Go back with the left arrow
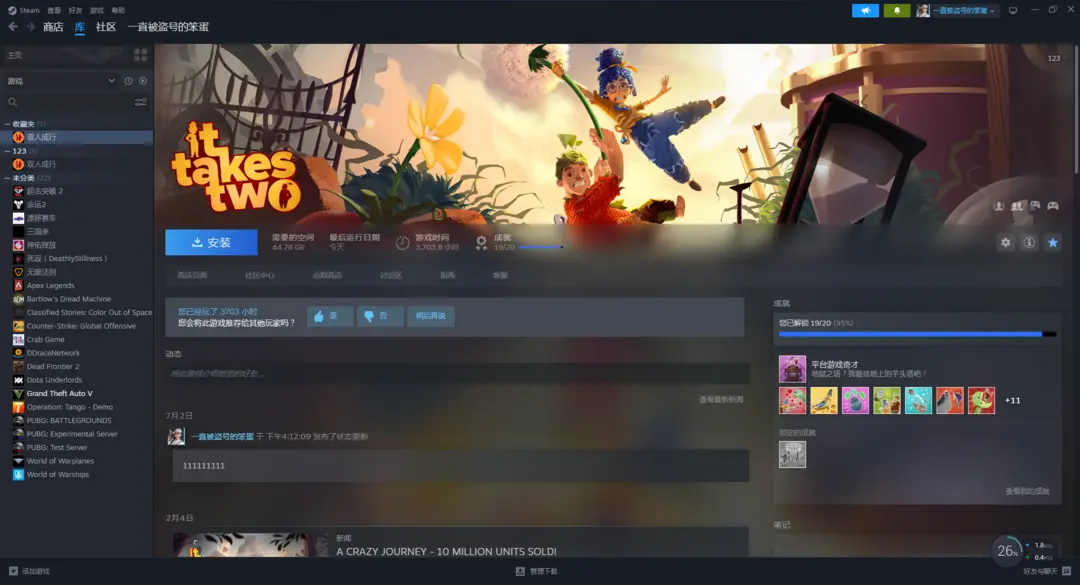The height and width of the screenshot is (585, 1080). (x=12, y=27)
